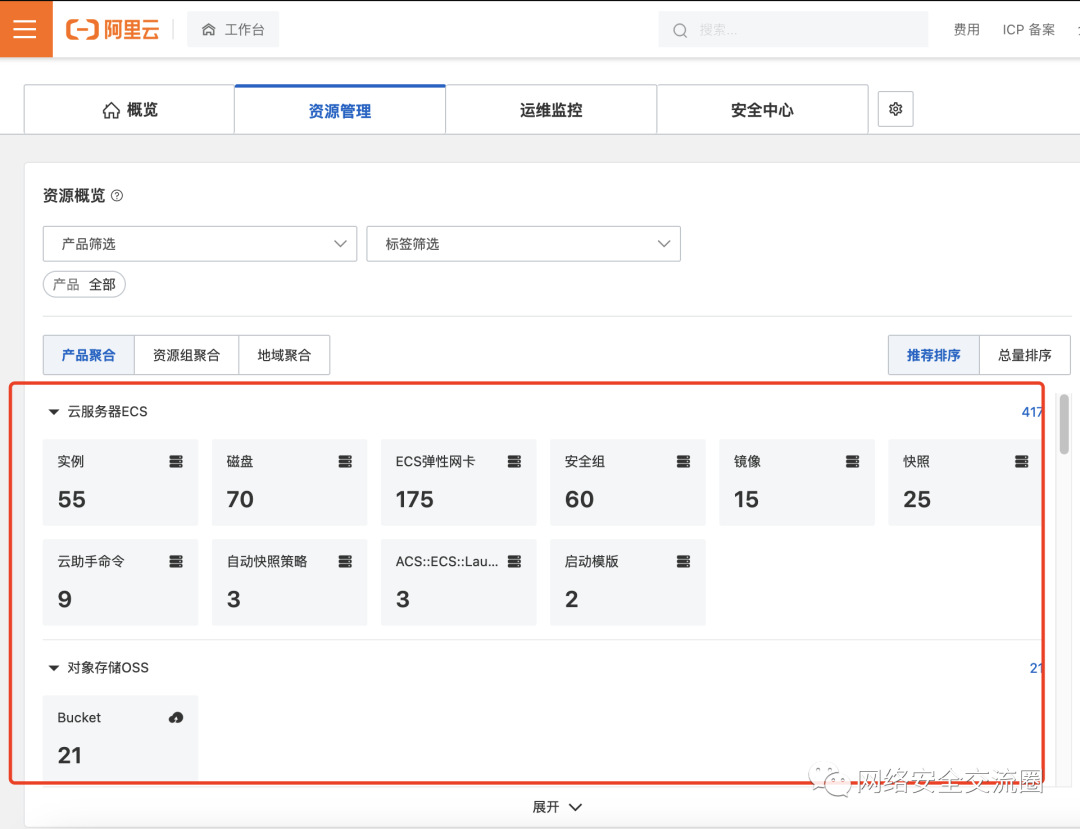Image resolution: width=1080 pixels, height=829 pixels.
Task: Open the 镜像 count 15
Action: (747, 499)
